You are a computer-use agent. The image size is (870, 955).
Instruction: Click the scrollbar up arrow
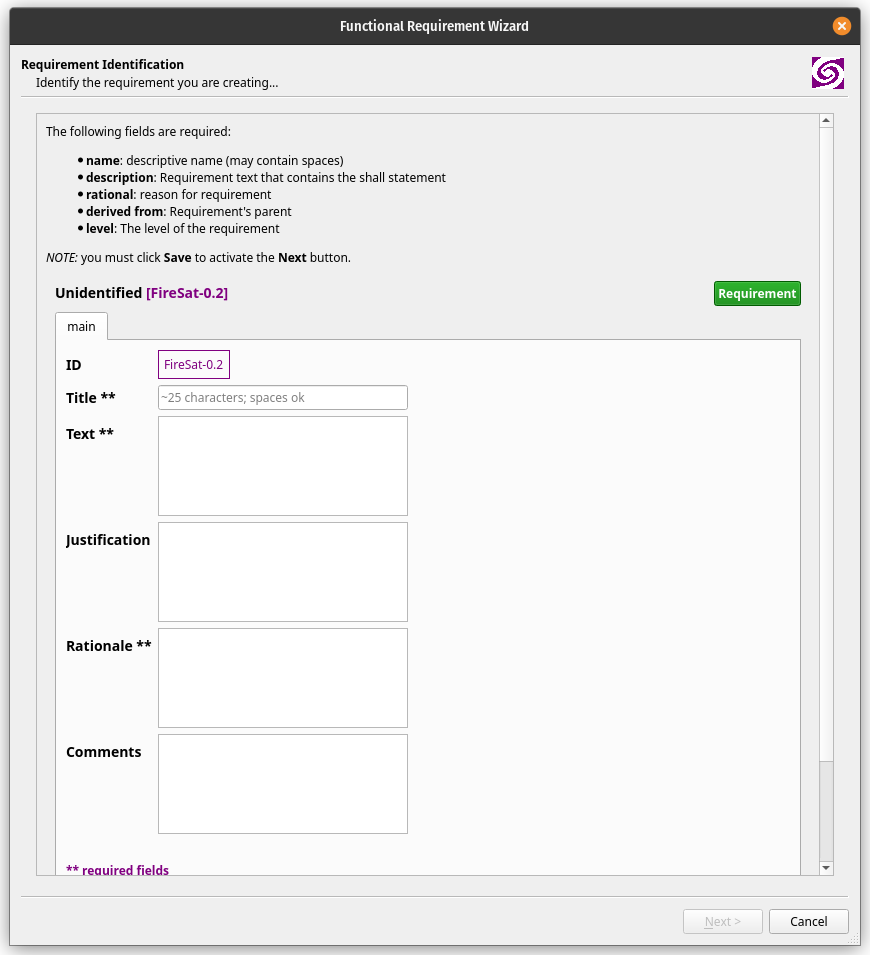(x=826, y=121)
